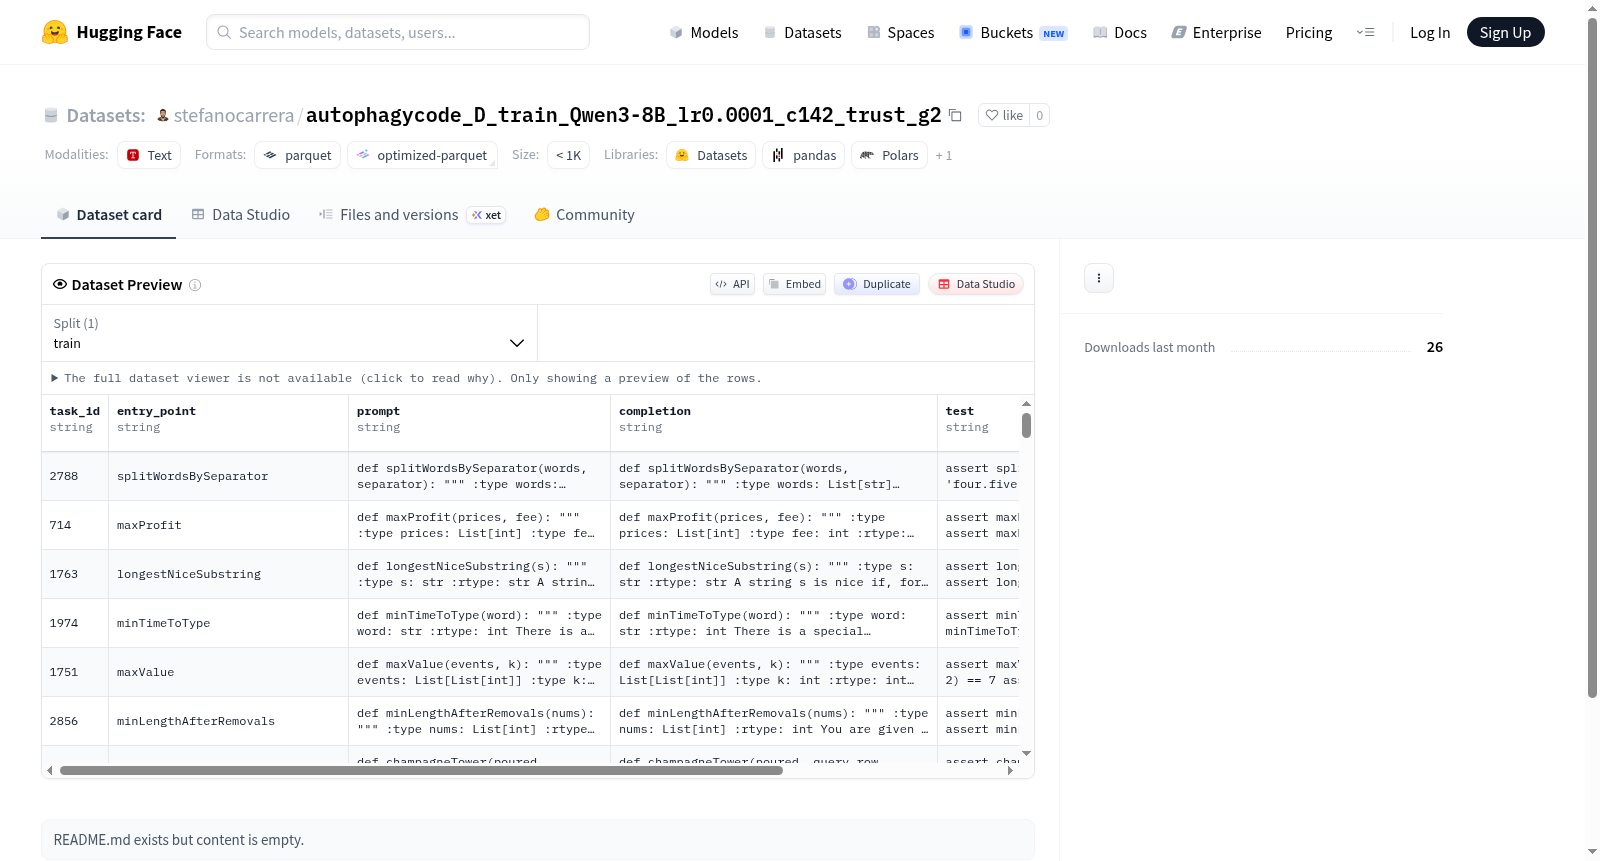Open the Files and versions tab
Viewport: 1600px width, 861px height.
click(412, 214)
